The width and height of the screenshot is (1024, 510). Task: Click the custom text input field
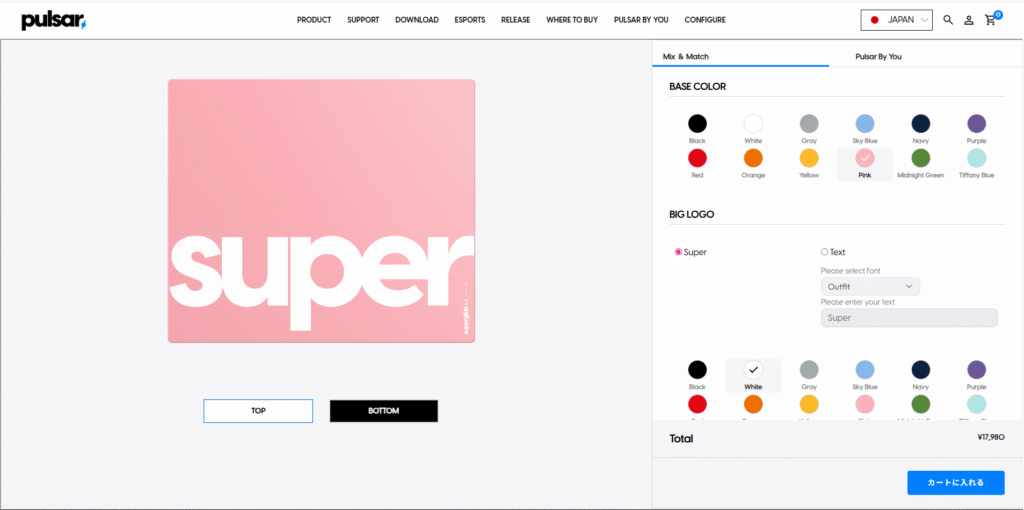909,318
